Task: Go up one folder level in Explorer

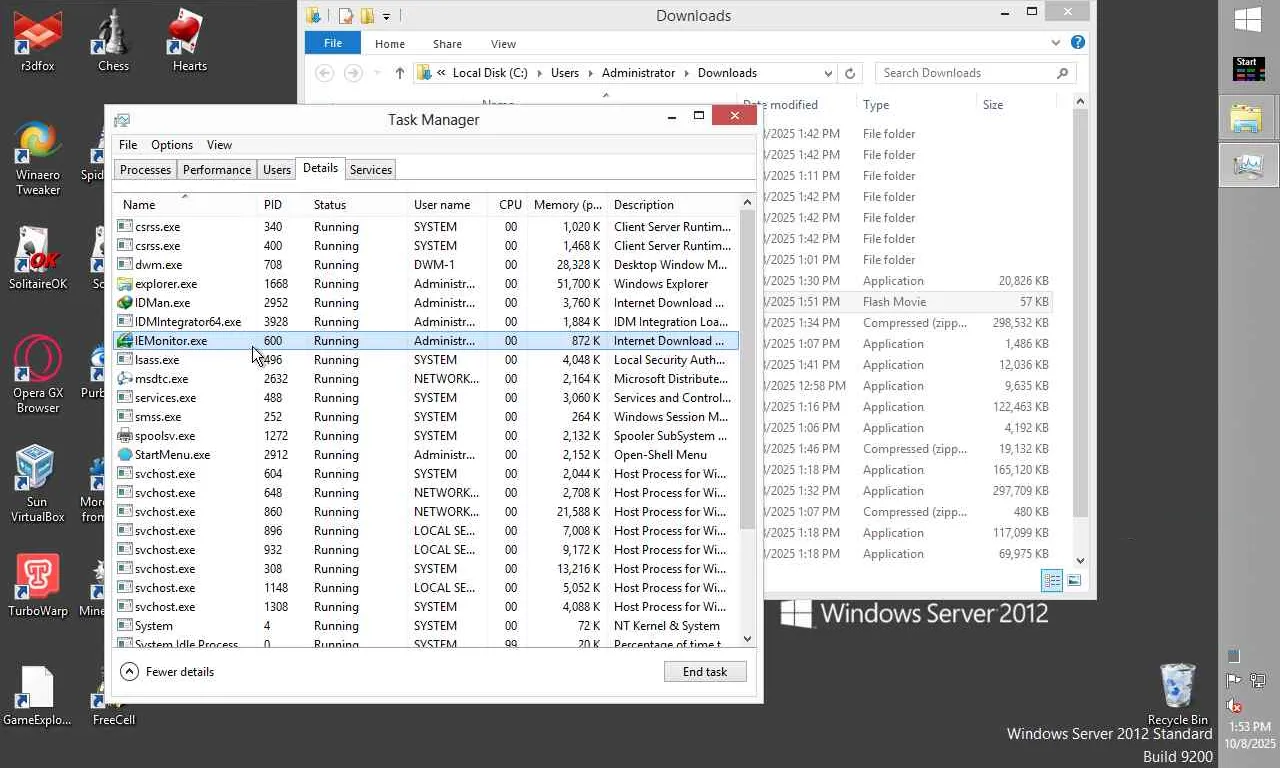Action: click(x=399, y=73)
